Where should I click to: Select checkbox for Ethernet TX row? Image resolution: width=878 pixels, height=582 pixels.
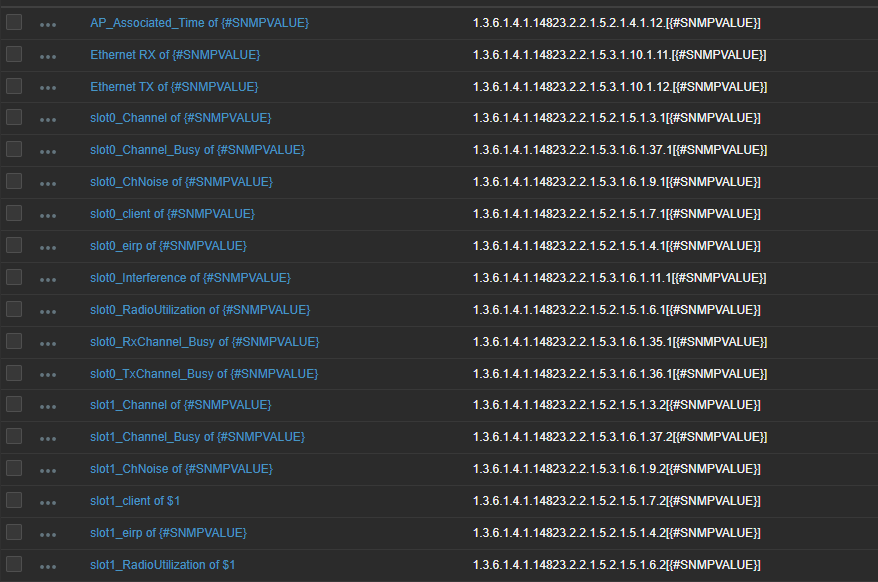14,86
